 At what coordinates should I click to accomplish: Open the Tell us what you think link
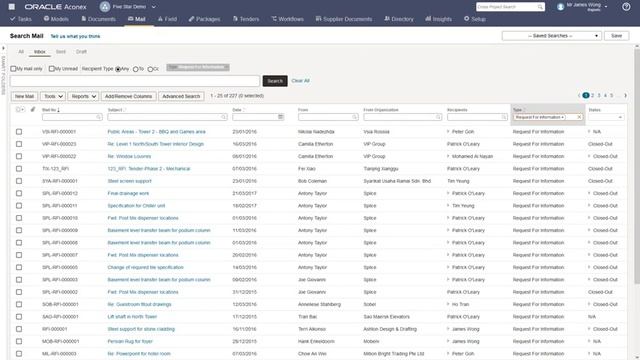pos(75,36)
